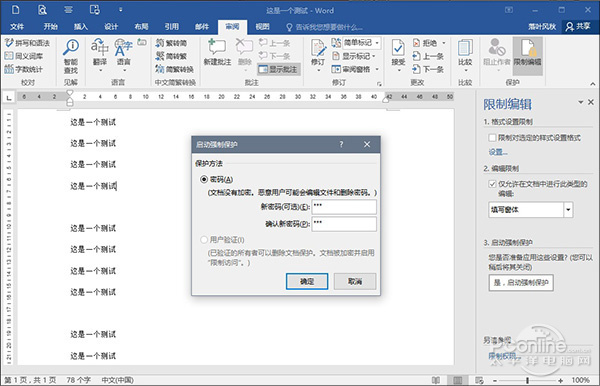Toggle Show Comments (显示批注)
Image resolution: width=600 pixels, height=386 pixels.
(279, 69)
